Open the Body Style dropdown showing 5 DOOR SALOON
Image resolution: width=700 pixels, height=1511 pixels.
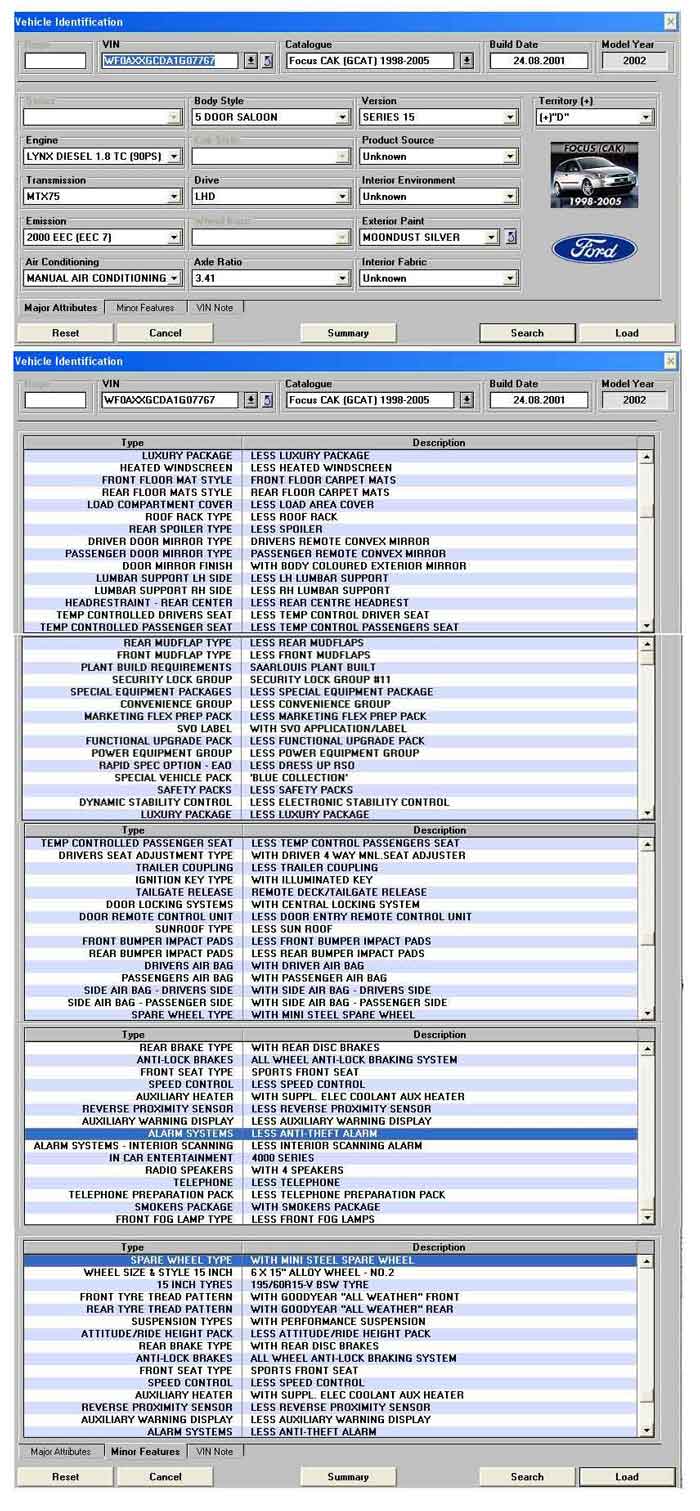[x=343, y=117]
